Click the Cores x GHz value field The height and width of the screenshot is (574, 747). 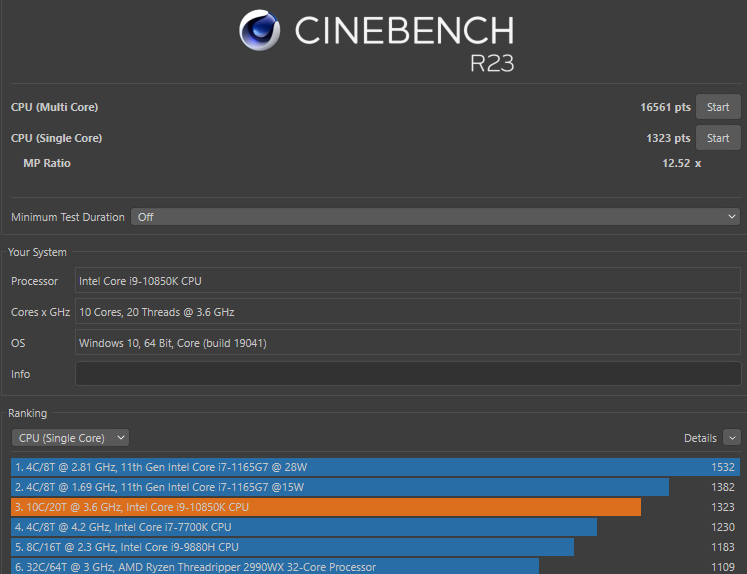pyautogui.click(x=407, y=312)
